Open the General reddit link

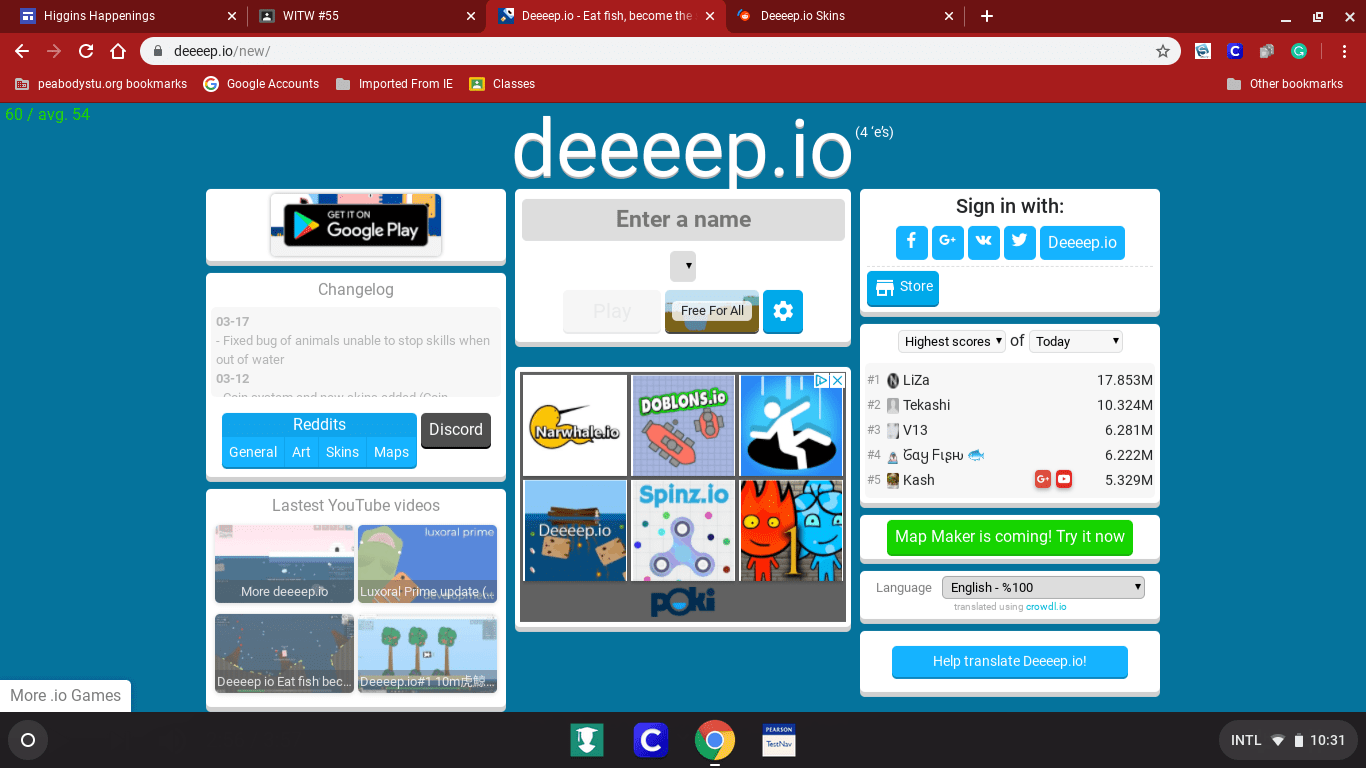(253, 452)
